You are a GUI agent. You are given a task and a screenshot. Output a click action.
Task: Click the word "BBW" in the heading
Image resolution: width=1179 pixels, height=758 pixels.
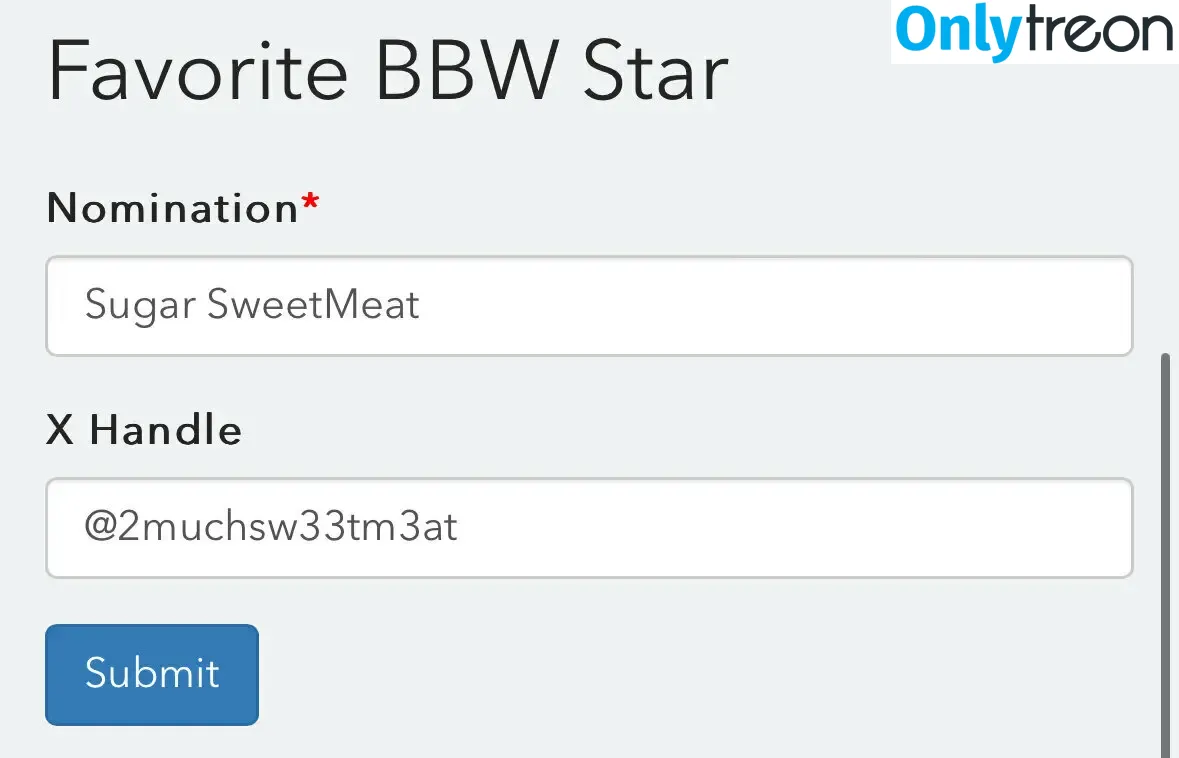(x=468, y=71)
